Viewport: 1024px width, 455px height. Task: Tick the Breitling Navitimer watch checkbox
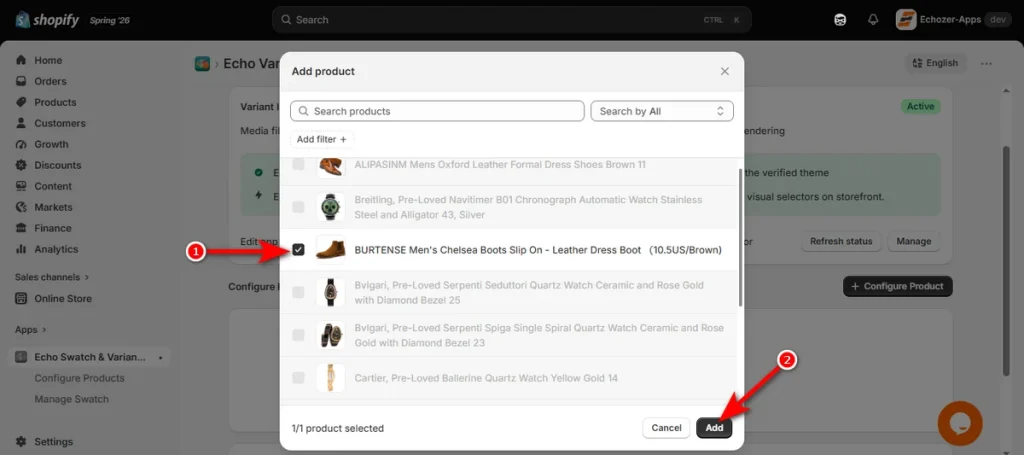[x=298, y=207]
